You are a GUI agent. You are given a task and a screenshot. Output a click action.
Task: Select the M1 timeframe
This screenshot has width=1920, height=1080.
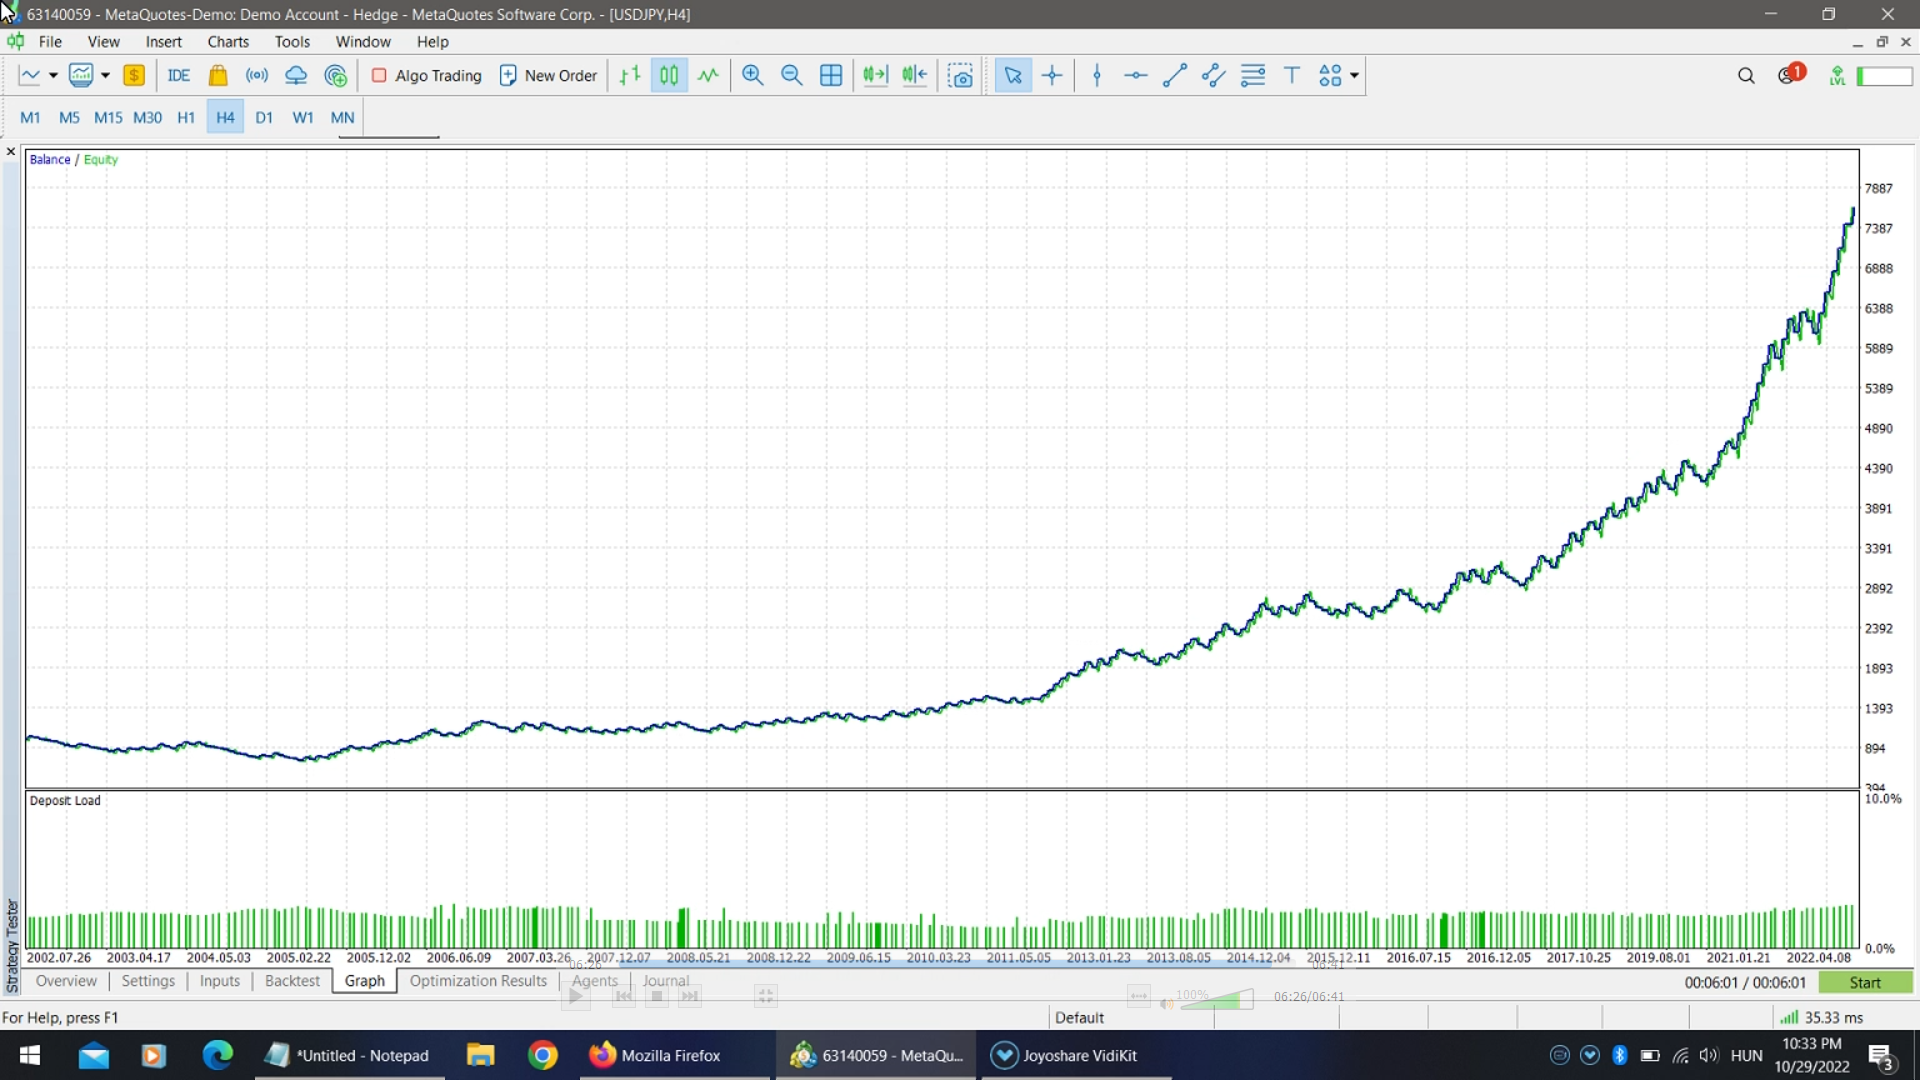[30, 117]
